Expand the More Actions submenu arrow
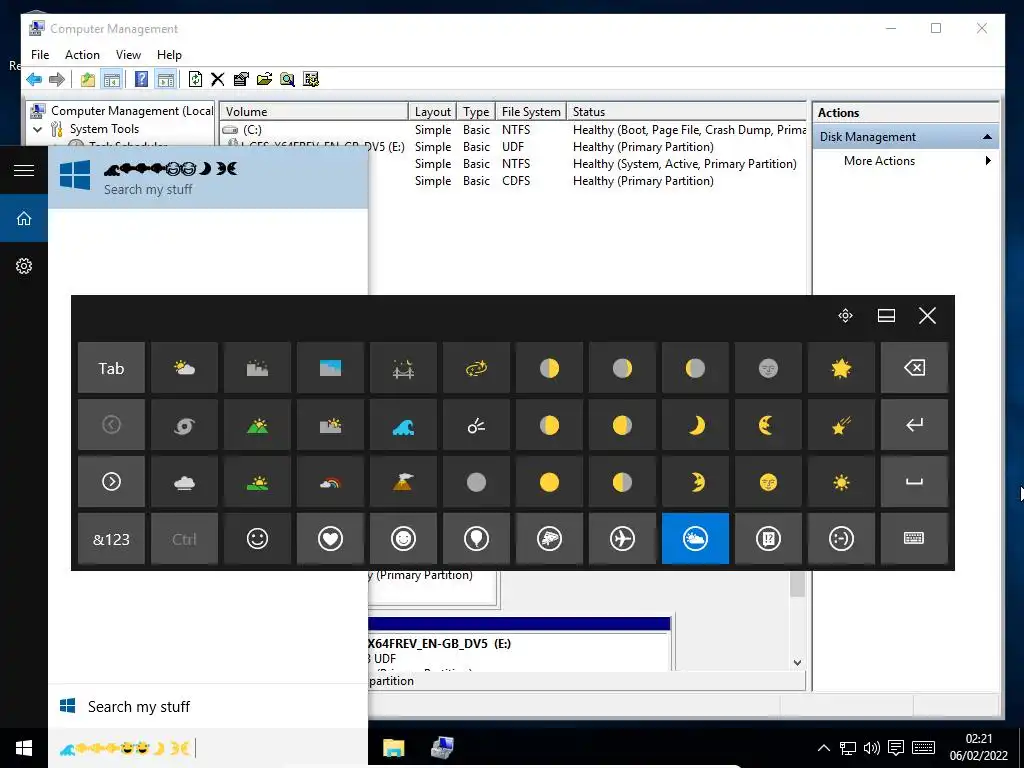This screenshot has height=768, width=1024. (988, 161)
